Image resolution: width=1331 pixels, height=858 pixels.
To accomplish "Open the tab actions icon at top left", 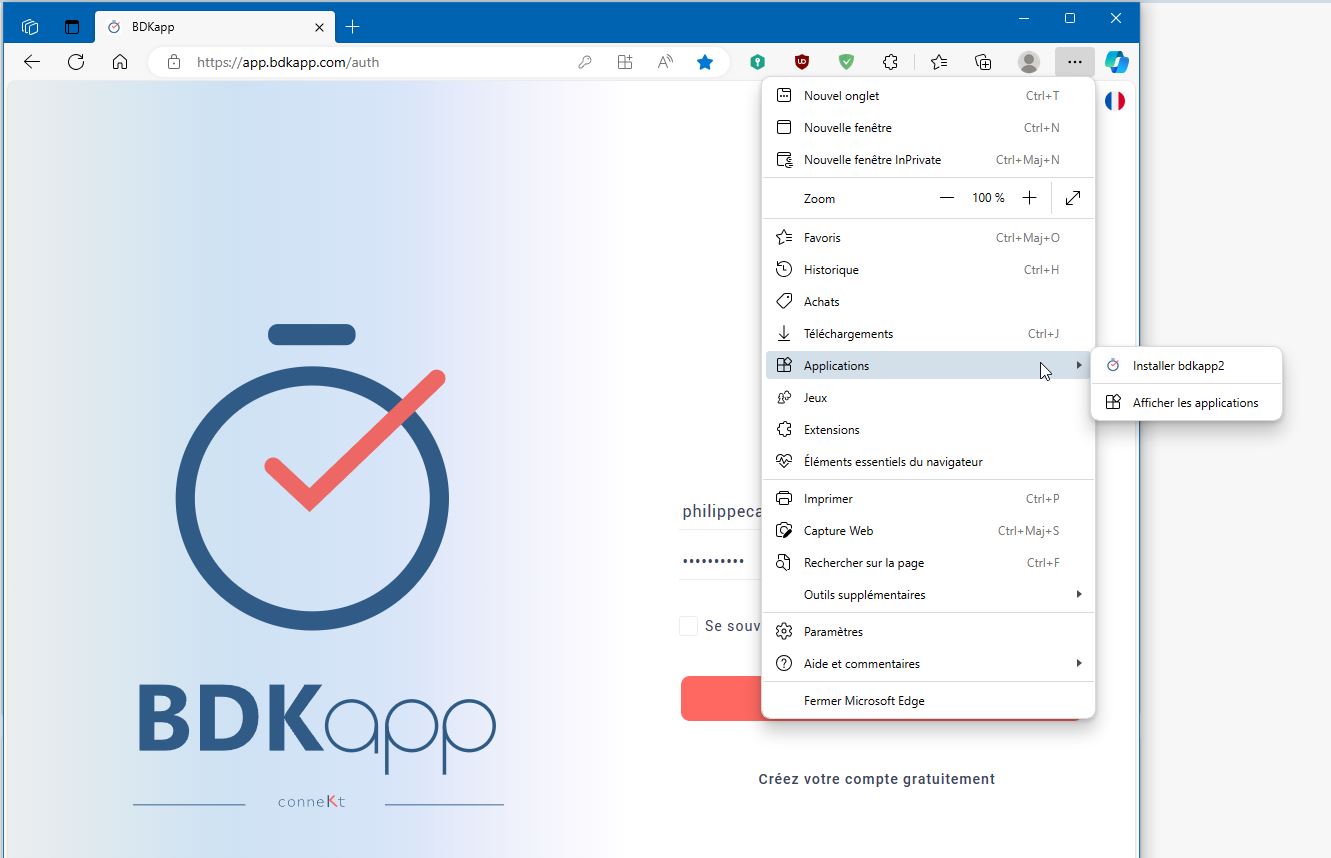I will [x=30, y=27].
